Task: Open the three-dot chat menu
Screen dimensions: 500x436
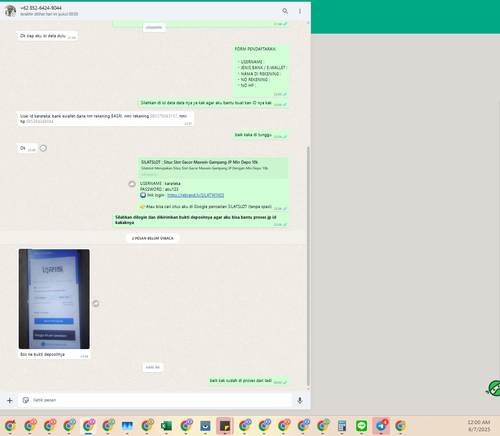Action: tap(300, 11)
